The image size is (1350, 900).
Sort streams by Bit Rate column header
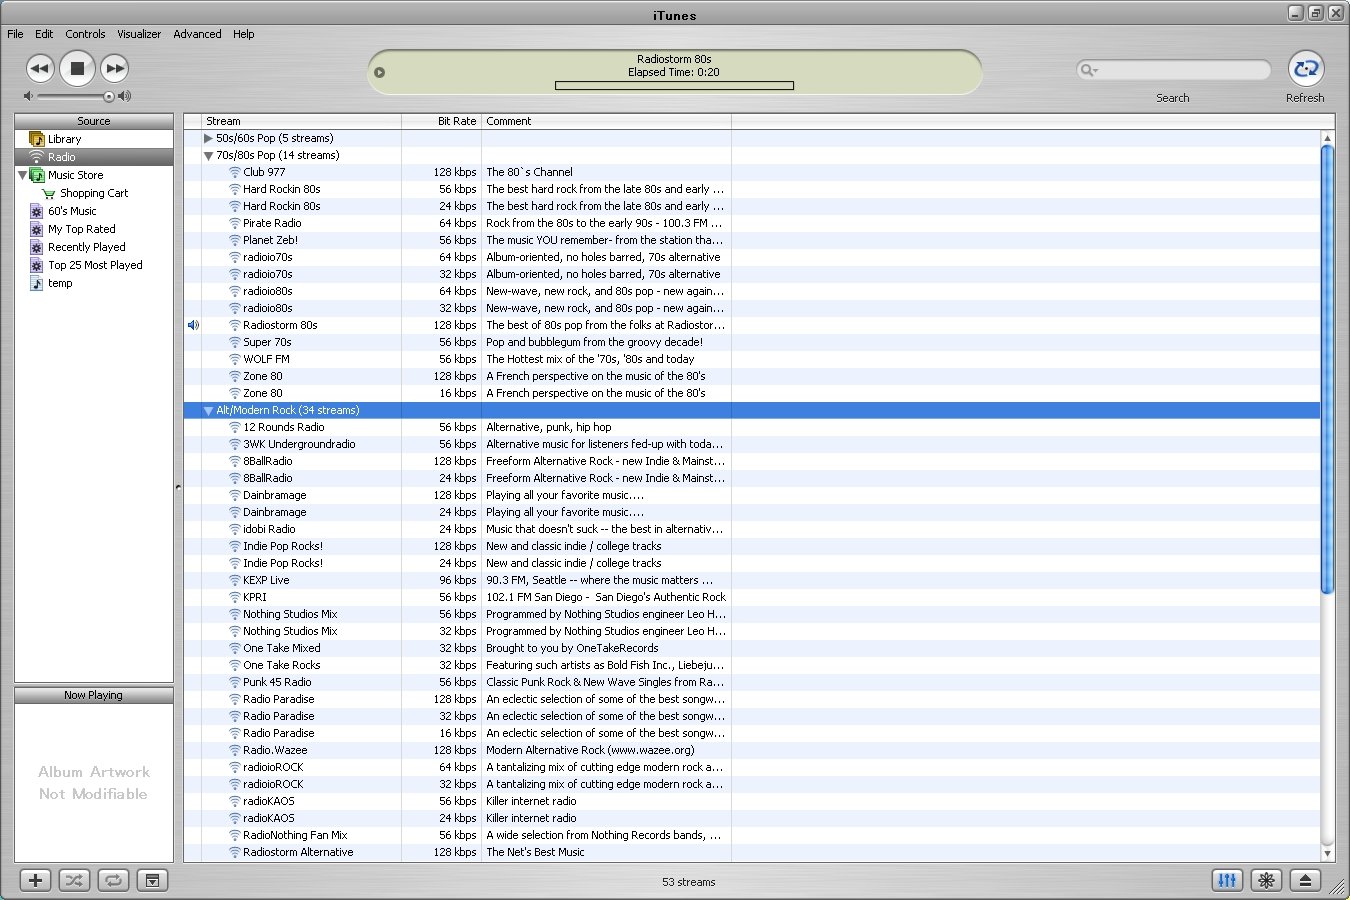coord(441,121)
